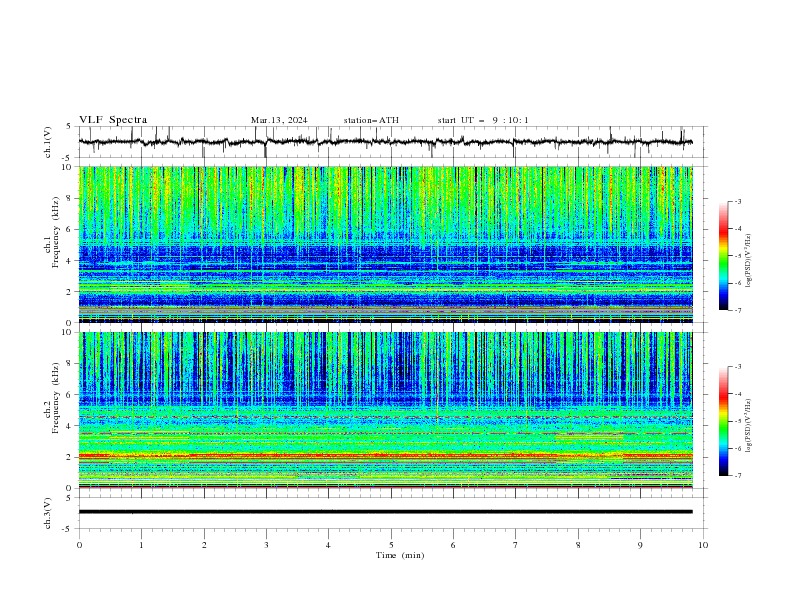This screenshot has width=792, height=612.
Task: Click time axis tick label "0"
Action: (x=79, y=545)
